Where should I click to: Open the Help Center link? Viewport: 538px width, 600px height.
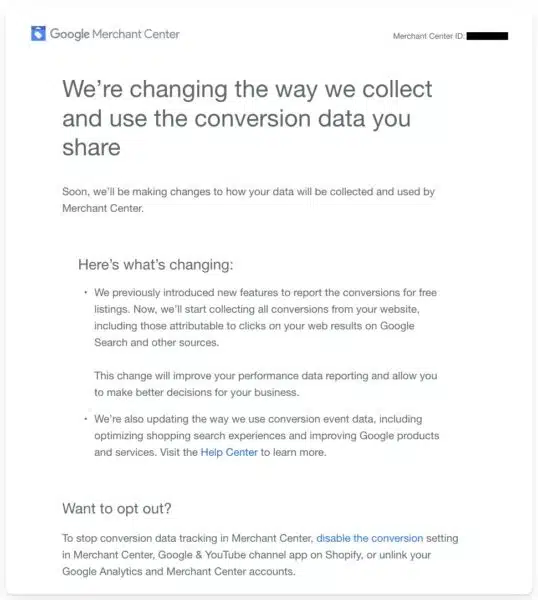click(x=229, y=452)
